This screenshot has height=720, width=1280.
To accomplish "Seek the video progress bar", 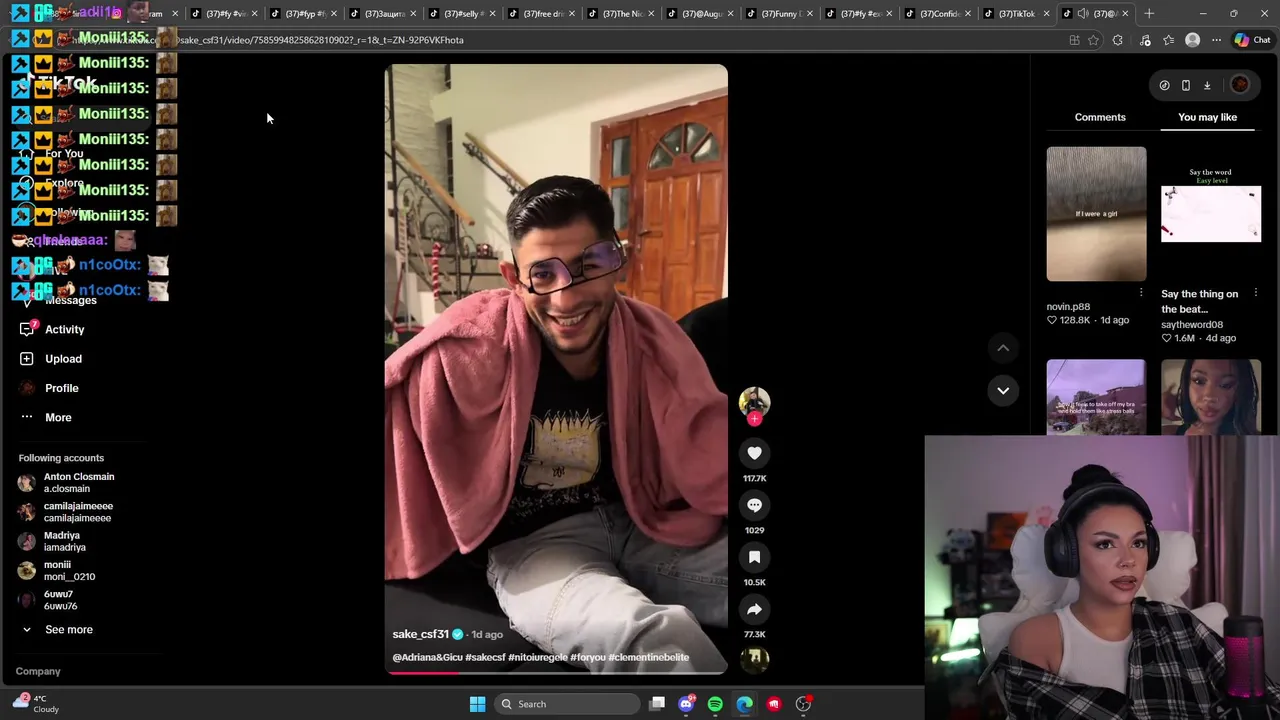I will tap(556, 673).
